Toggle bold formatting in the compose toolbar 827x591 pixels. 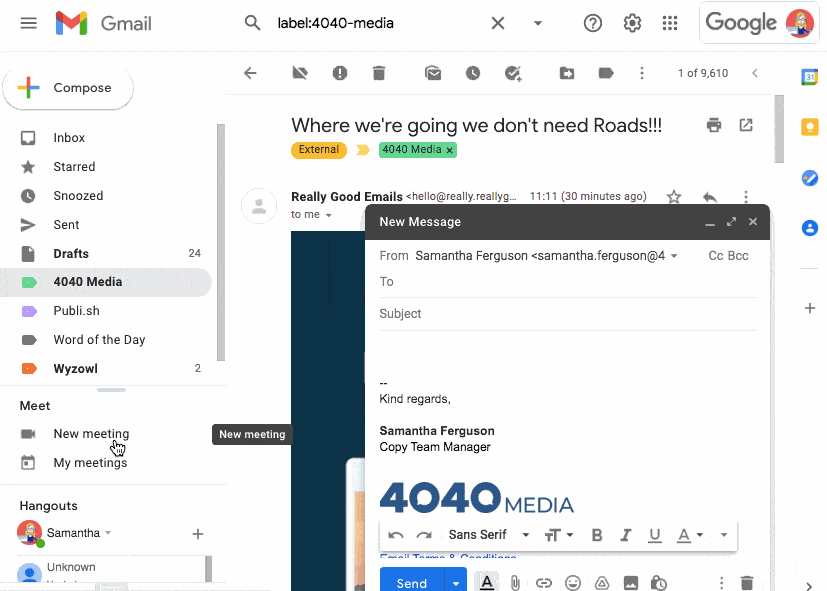[596, 534]
